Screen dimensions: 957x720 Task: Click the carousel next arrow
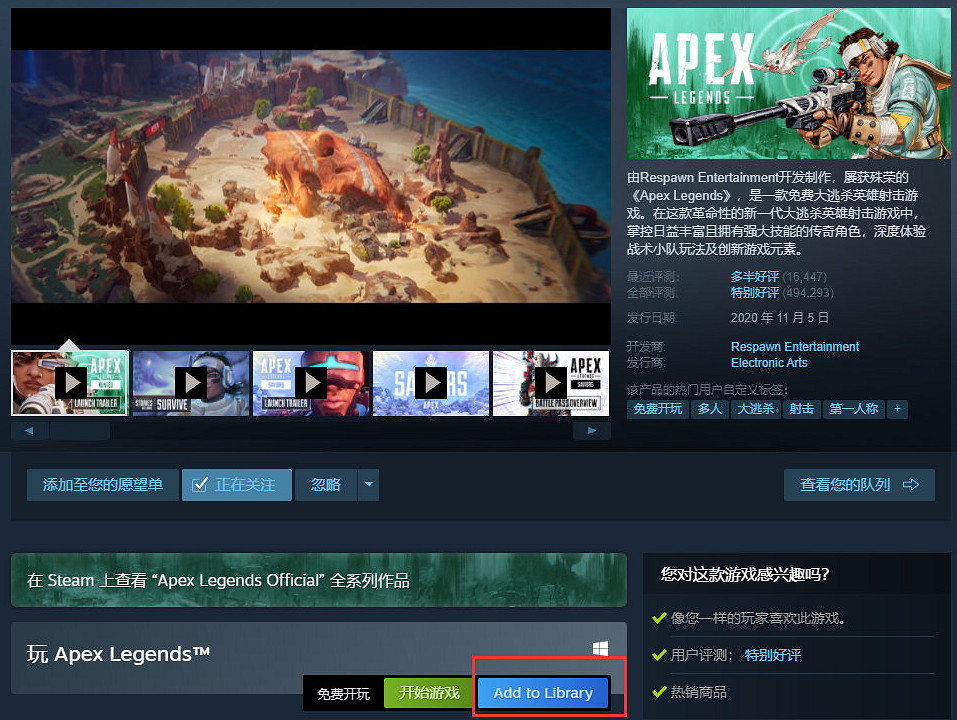point(592,430)
